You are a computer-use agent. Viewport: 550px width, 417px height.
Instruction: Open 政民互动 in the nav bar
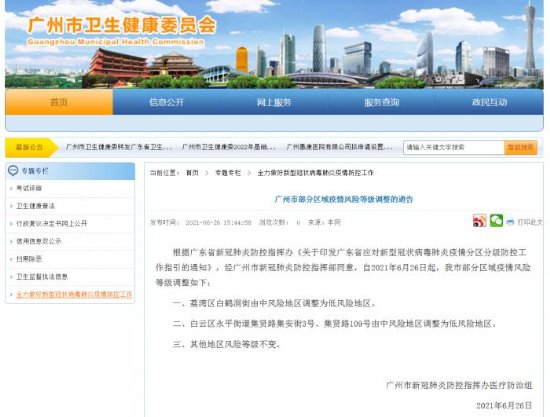[x=490, y=102]
